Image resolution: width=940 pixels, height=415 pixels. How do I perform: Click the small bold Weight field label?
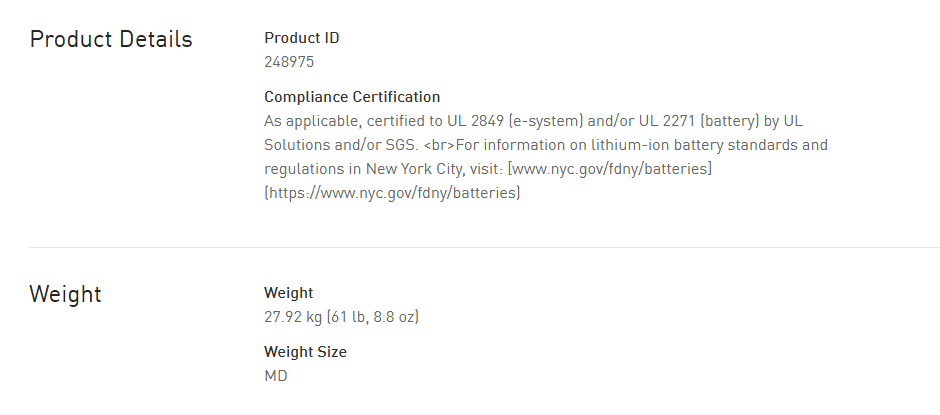point(288,293)
